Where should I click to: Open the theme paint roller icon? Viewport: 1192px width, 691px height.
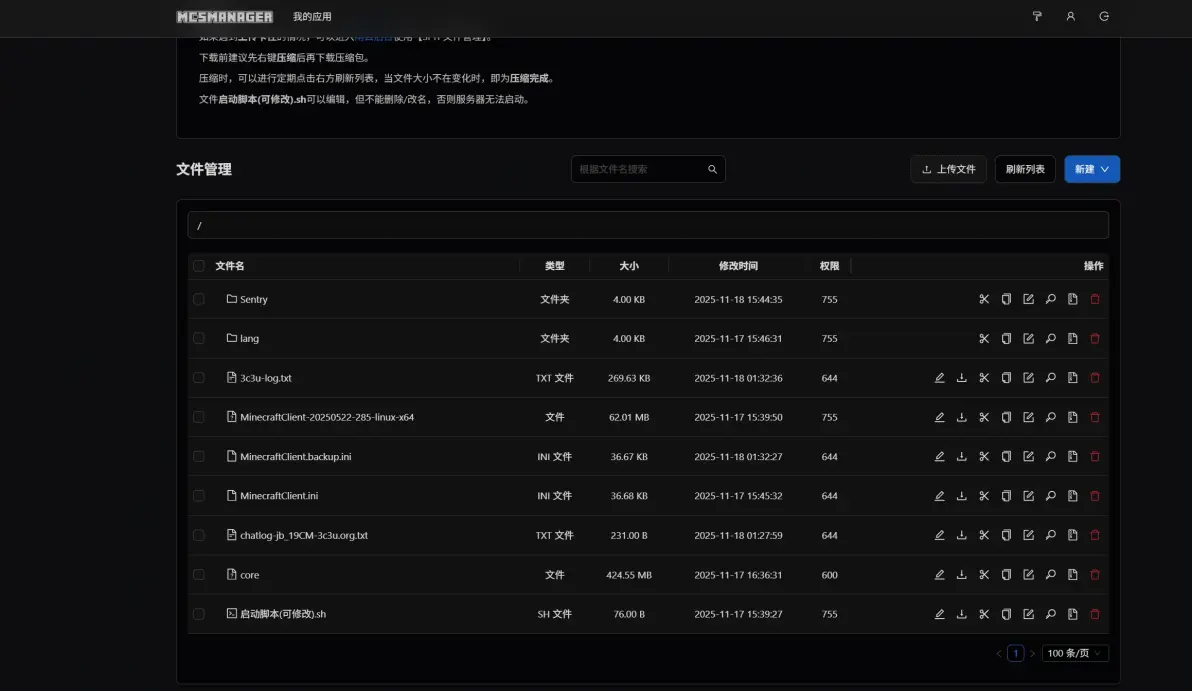pos(1037,17)
